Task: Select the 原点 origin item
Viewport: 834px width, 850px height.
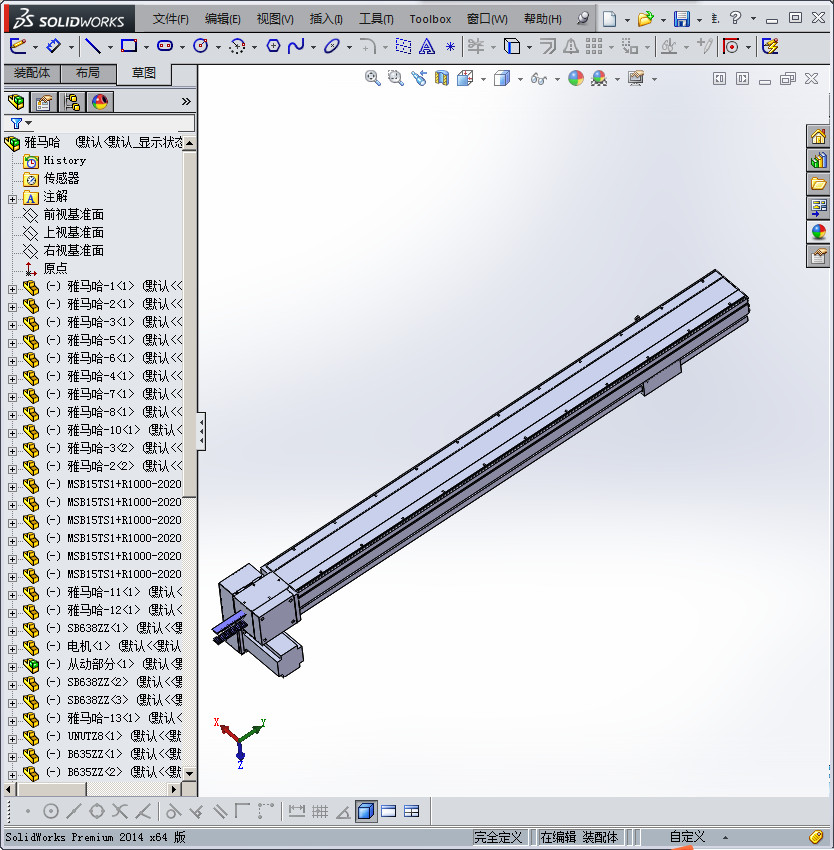Action: tap(55, 268)
